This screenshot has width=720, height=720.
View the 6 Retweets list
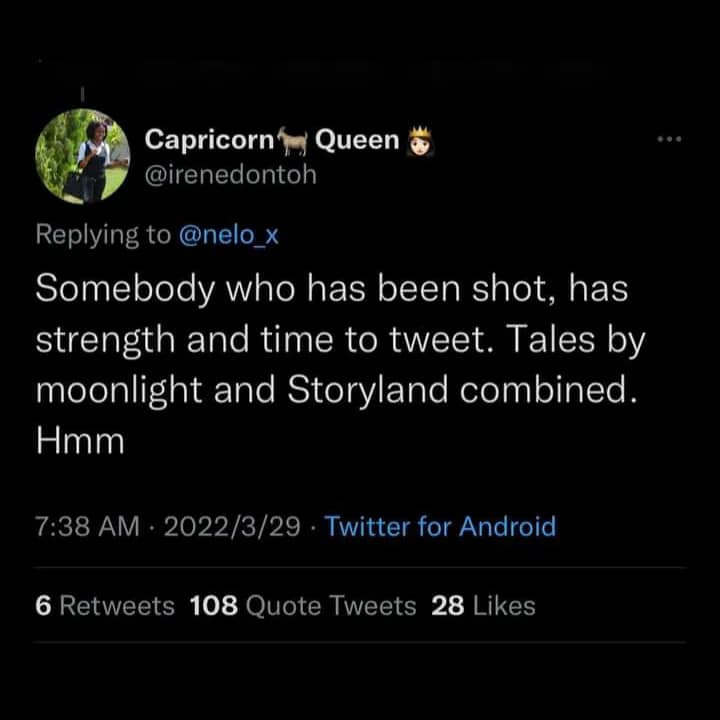(105, 605)
